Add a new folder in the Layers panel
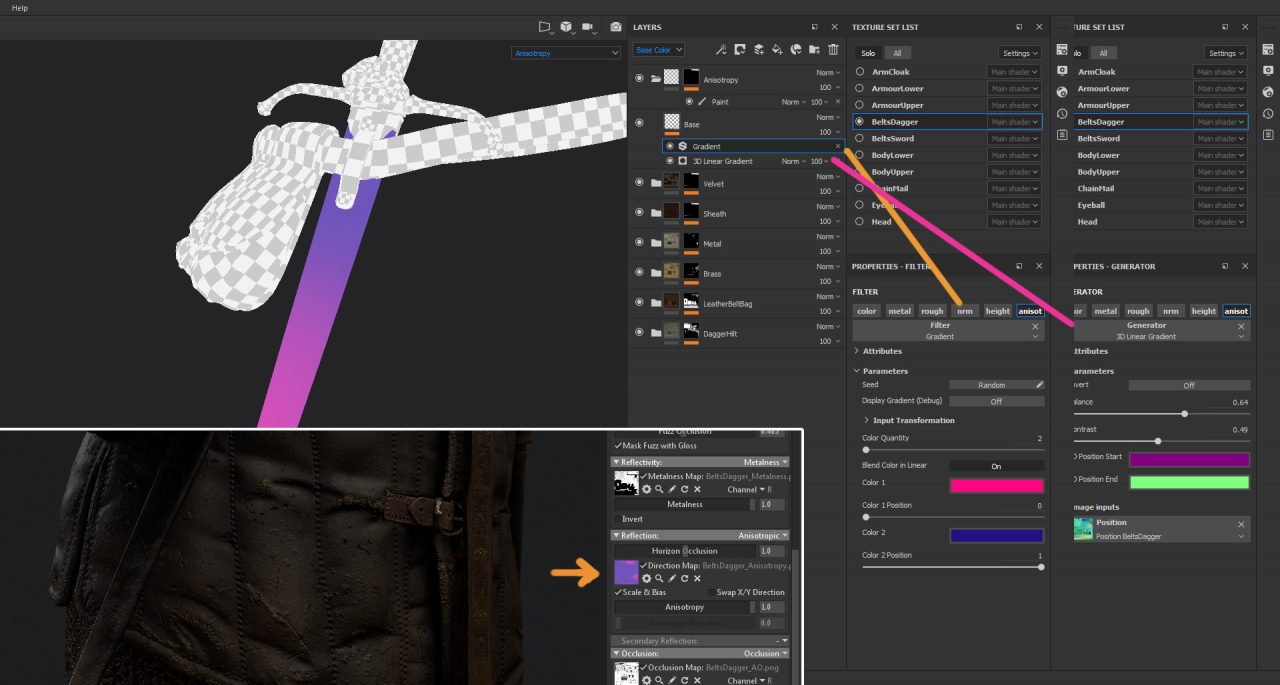Screen dimensions: 1280x685 [815, 49]
